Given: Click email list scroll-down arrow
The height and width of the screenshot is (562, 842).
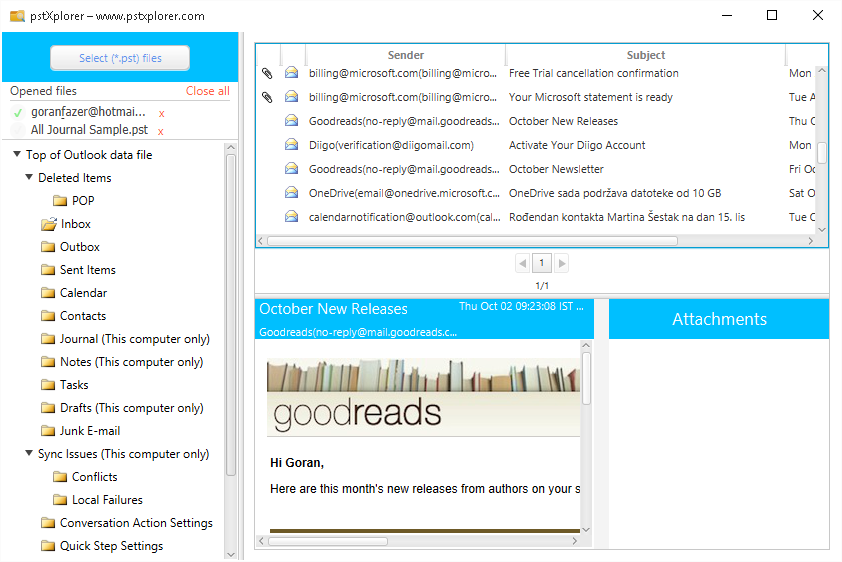Looking at the screenshot, I should 822,229.
